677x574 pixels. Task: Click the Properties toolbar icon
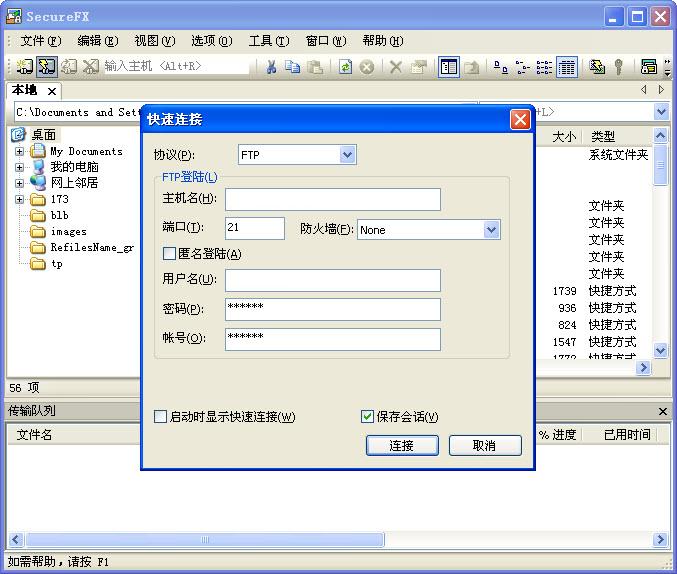pos(418,67)
